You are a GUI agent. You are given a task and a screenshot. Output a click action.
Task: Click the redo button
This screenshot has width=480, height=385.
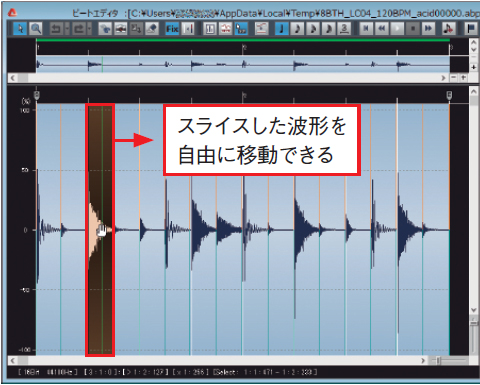click(79, 29)
